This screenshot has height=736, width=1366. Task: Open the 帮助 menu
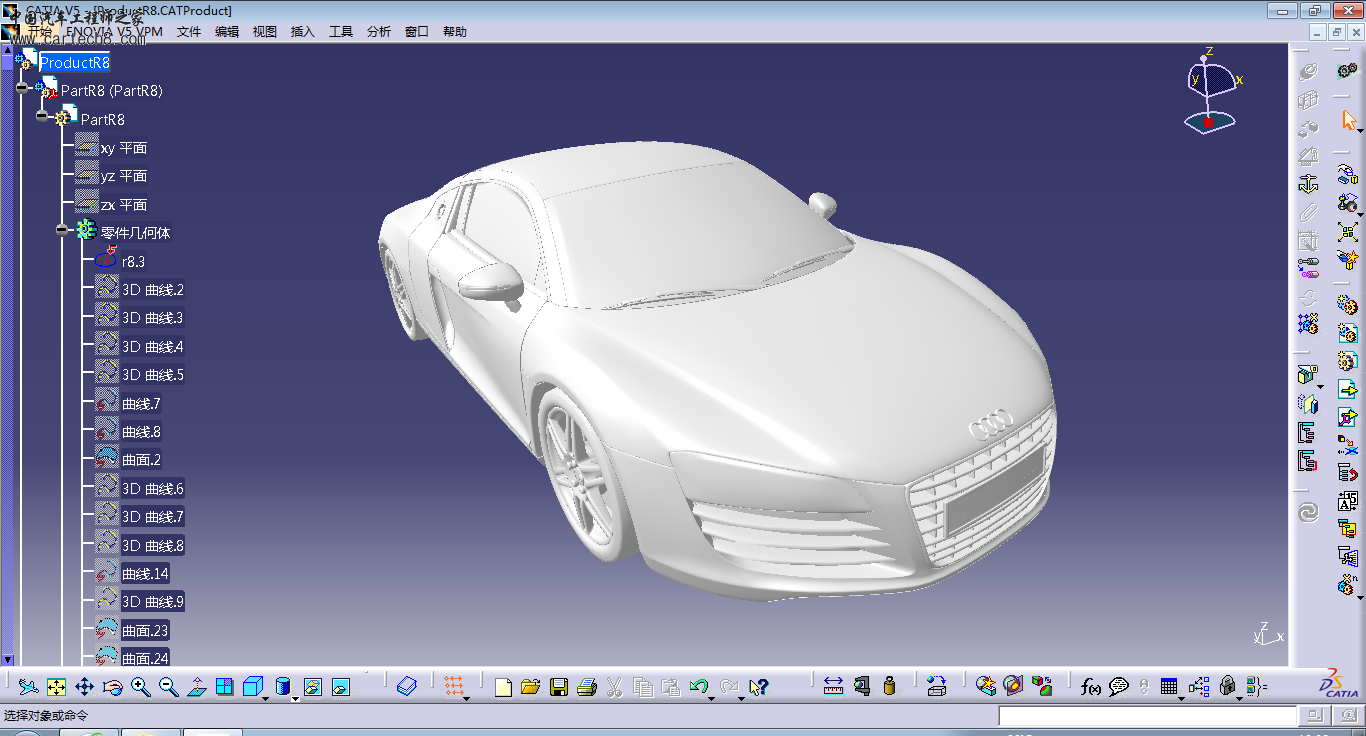tap(455, 32)
